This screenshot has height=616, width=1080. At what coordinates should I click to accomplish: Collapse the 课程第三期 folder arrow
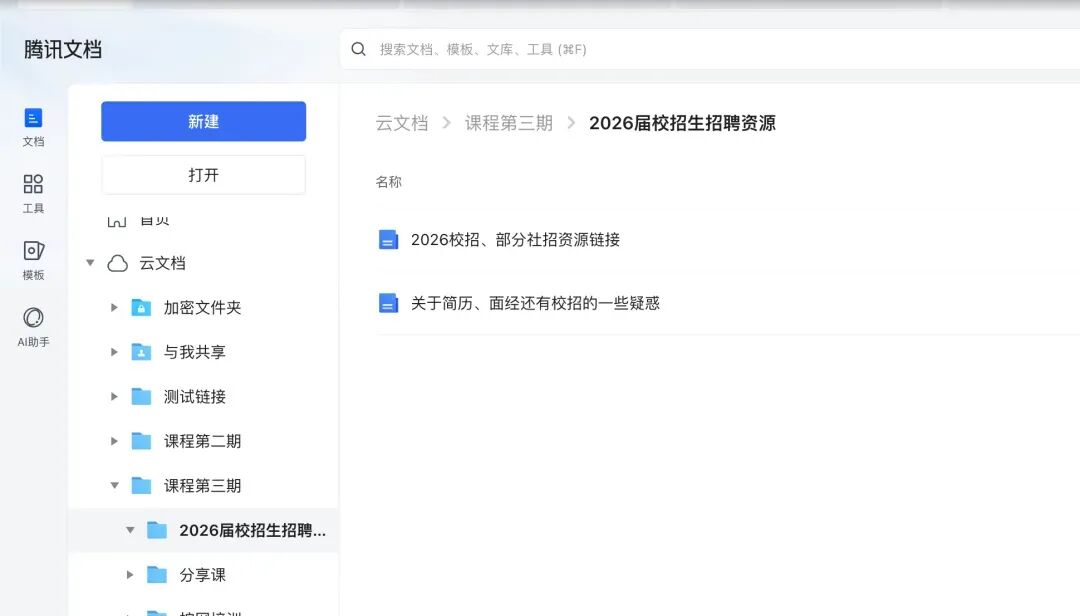(x=114, y=485)
